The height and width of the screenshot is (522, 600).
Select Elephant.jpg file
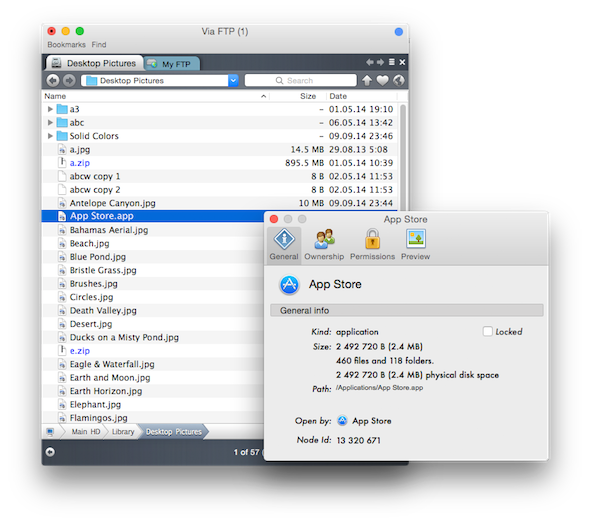(x=95, y=405)
